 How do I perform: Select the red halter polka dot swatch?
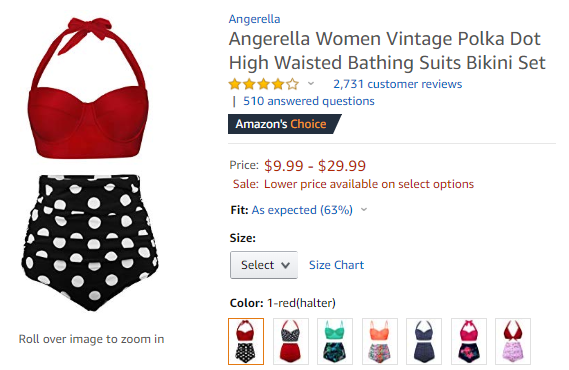click(x=246, y=341)
